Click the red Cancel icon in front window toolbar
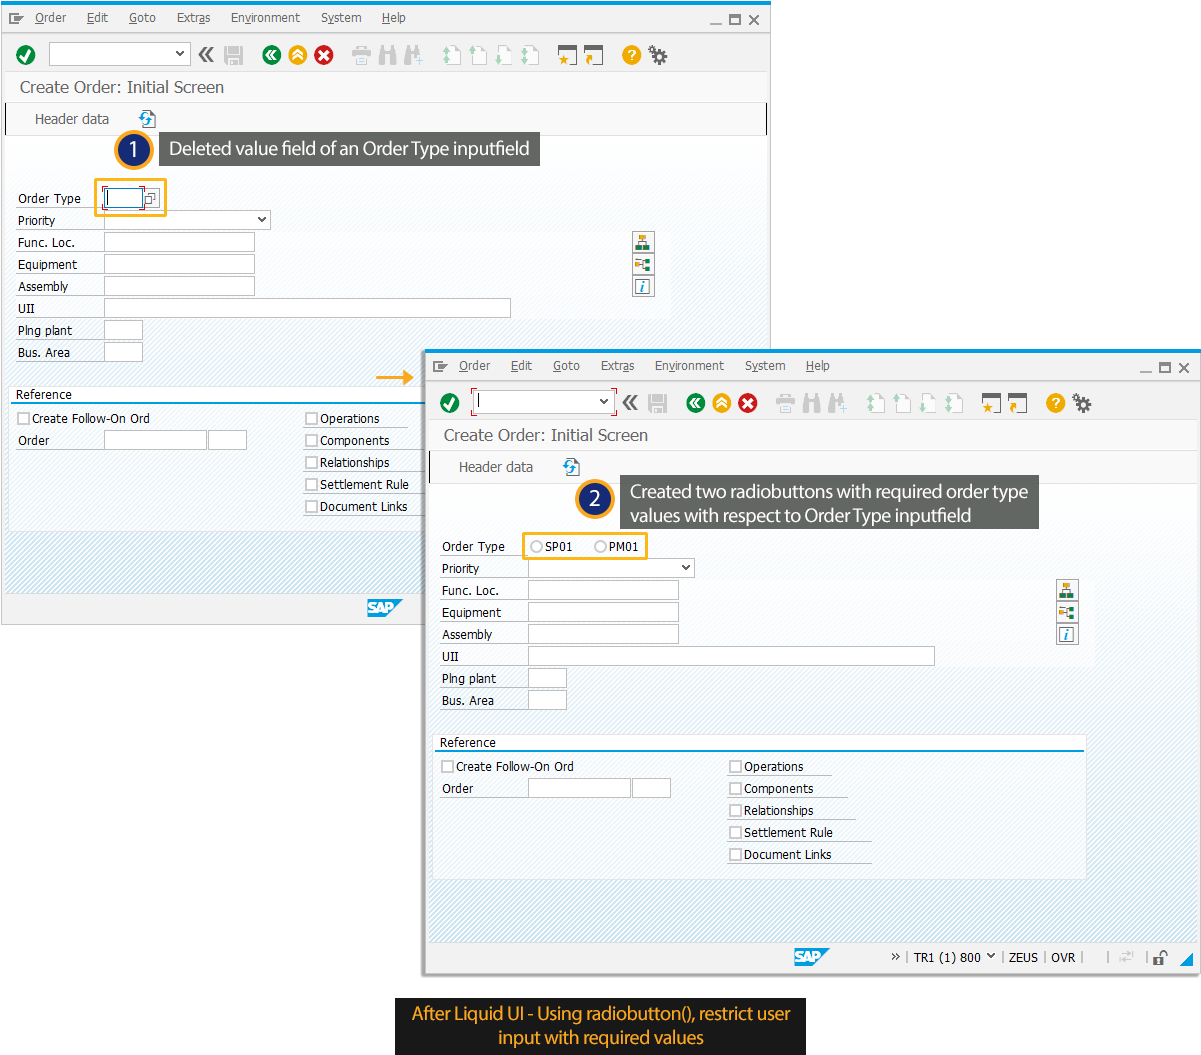This screenshot has width=1201, height=1055. (x=748, y=403)
